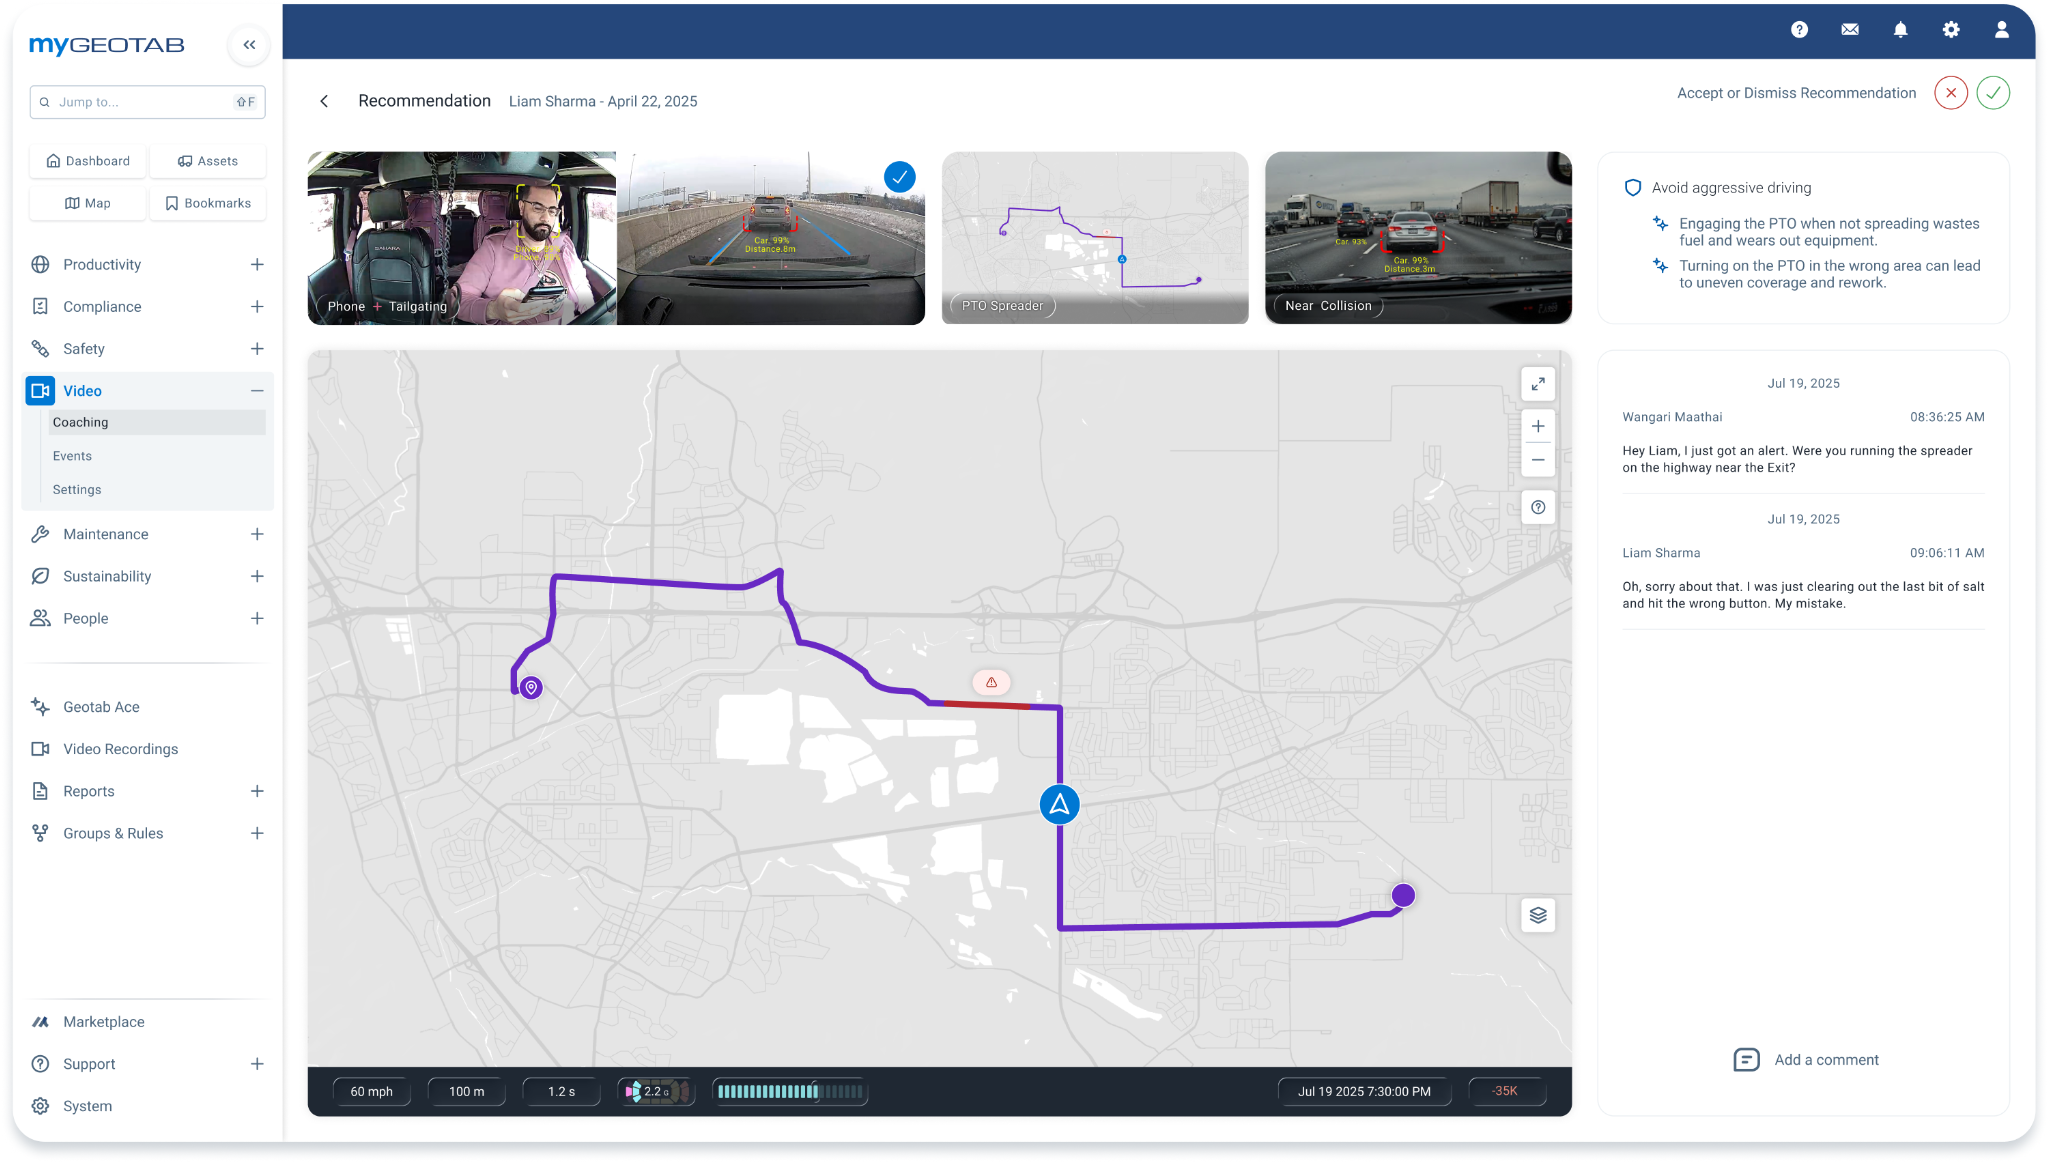The width and height of the screenshot is (2048, 1163).
Task: Click the myGeotab logo
Action: pyautogui.click(x=107, y=45)
